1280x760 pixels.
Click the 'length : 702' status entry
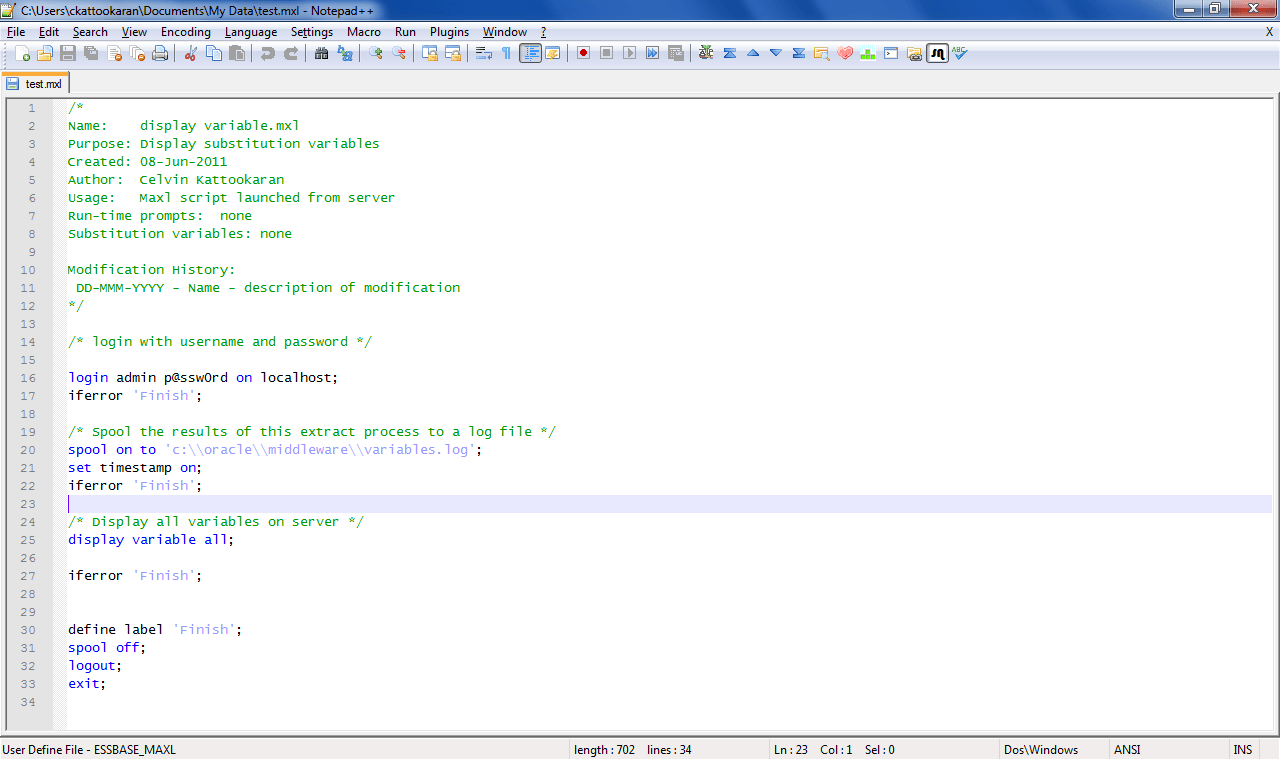(x=604, y=749)
